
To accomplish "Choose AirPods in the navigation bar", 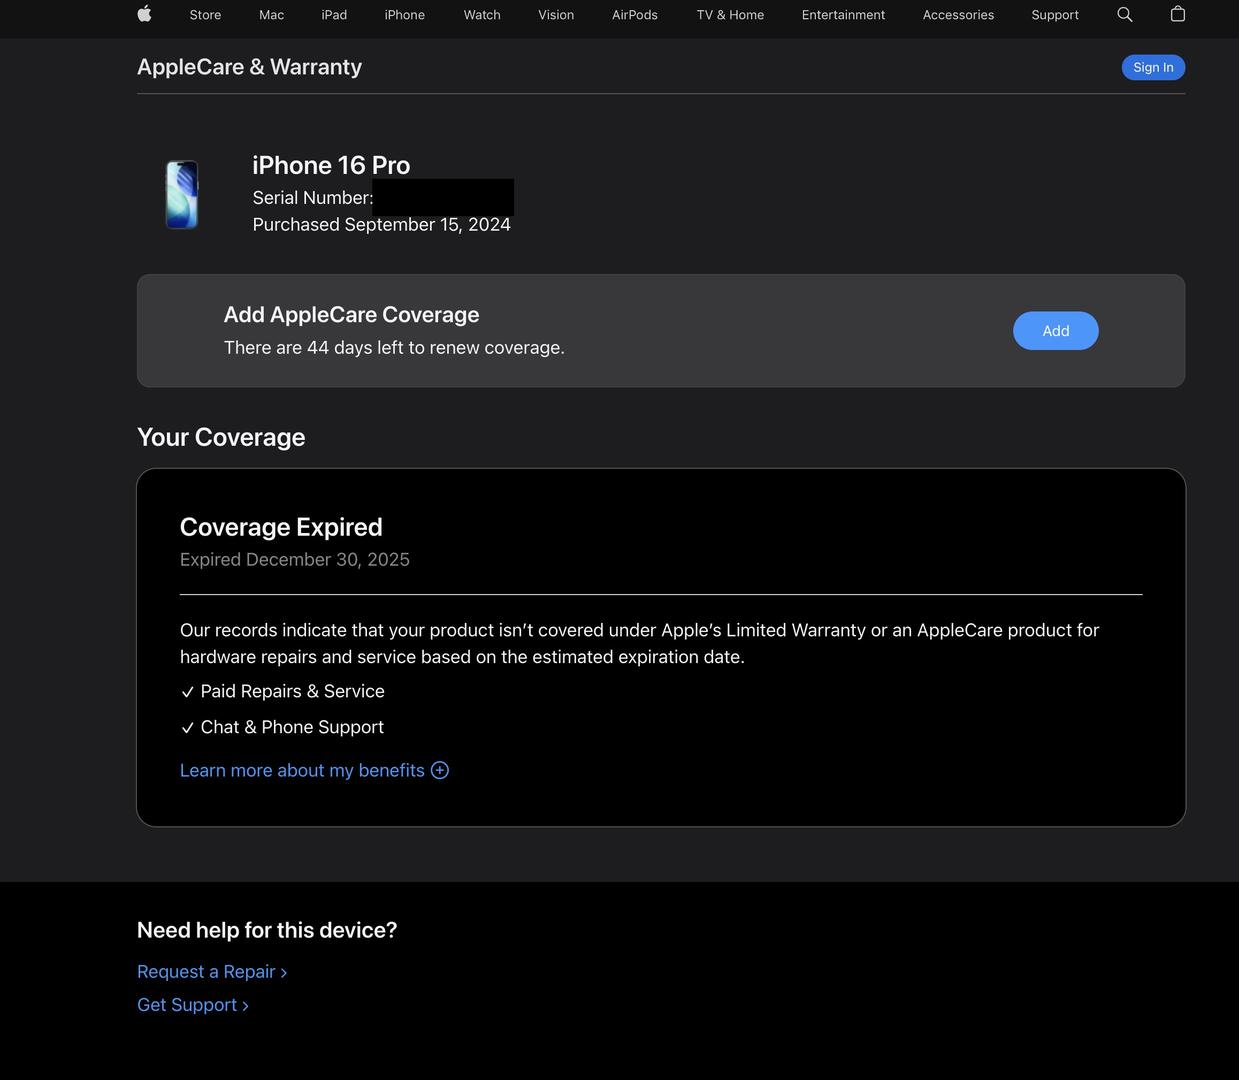I will [x=635, y=15].
